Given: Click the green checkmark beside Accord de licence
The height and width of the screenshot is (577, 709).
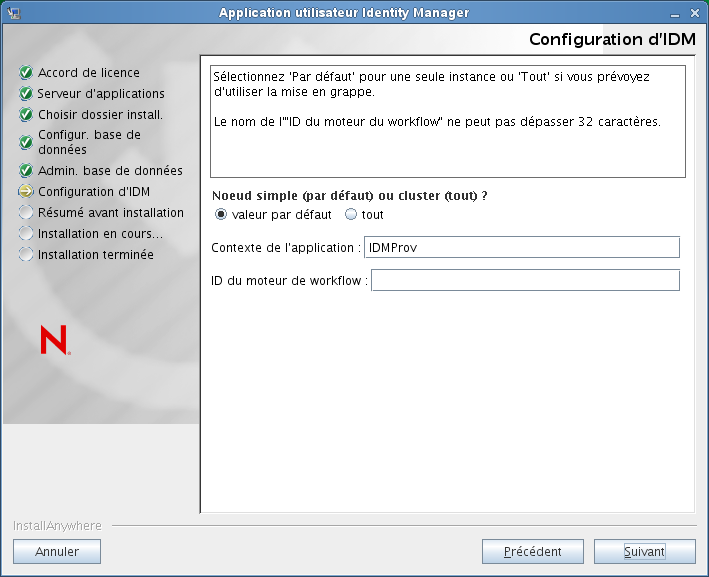Looking at the screenshot, I should [x=26, y=73].
